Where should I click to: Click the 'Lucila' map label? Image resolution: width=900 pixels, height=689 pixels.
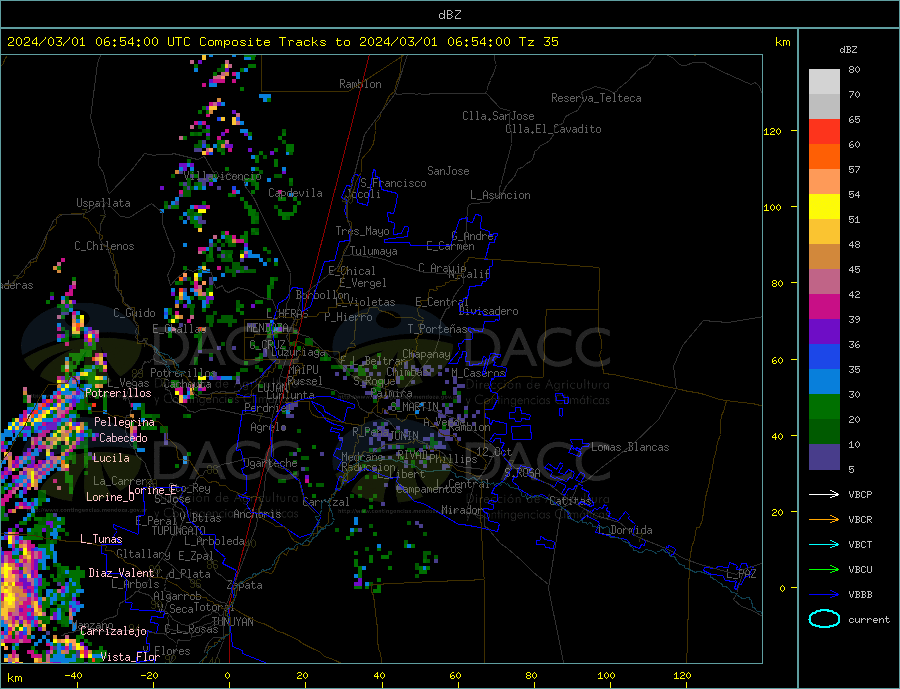pos(111,458)
